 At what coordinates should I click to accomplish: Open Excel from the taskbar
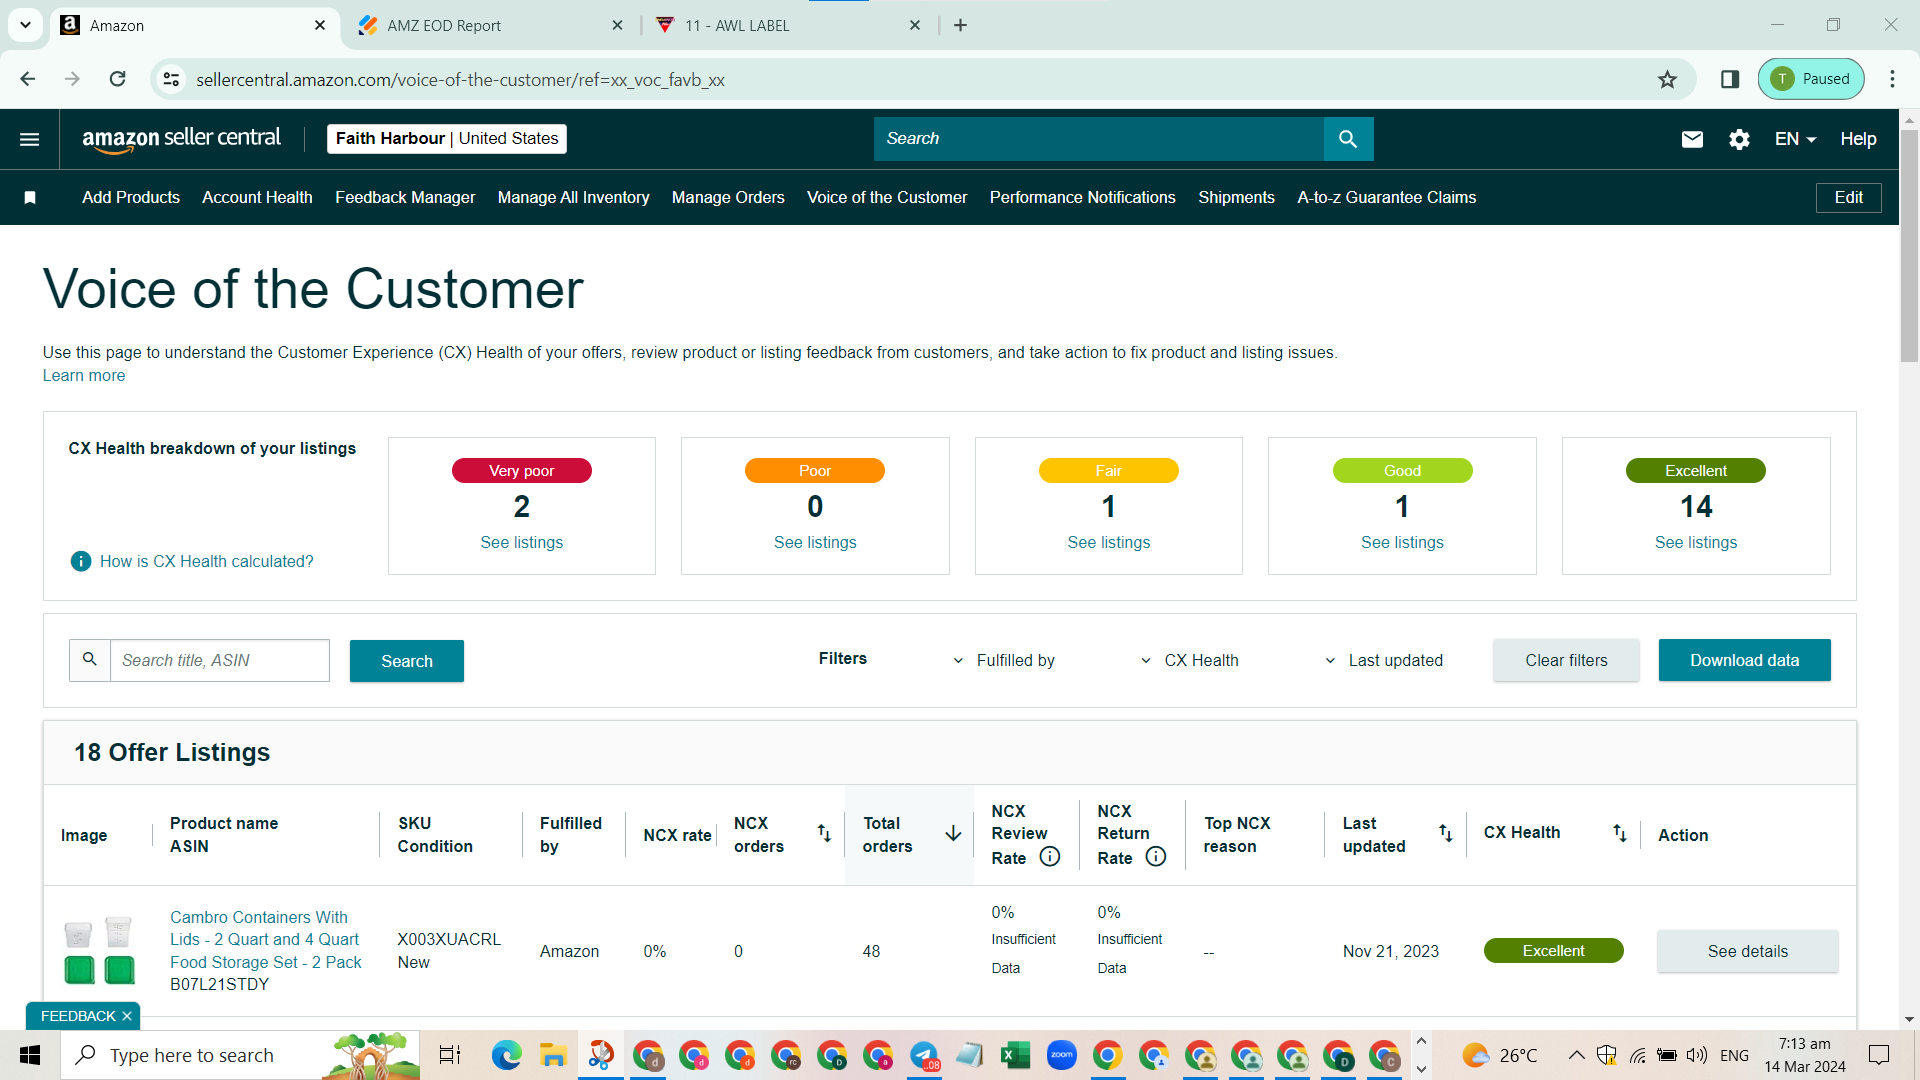[1015, 1055]
